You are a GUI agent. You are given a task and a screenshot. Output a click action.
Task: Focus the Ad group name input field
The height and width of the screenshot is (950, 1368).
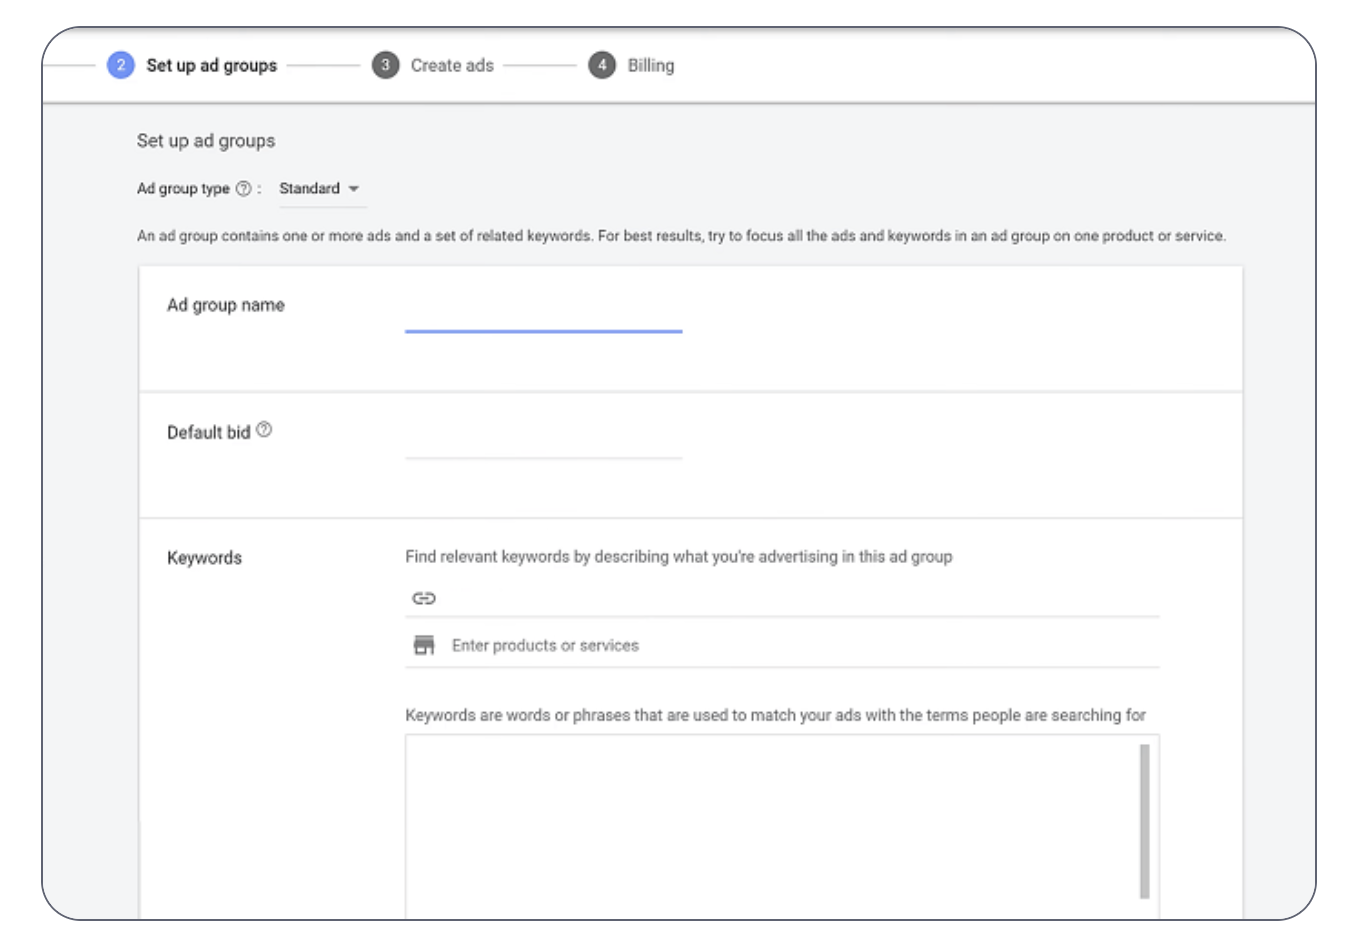point(543,314)
